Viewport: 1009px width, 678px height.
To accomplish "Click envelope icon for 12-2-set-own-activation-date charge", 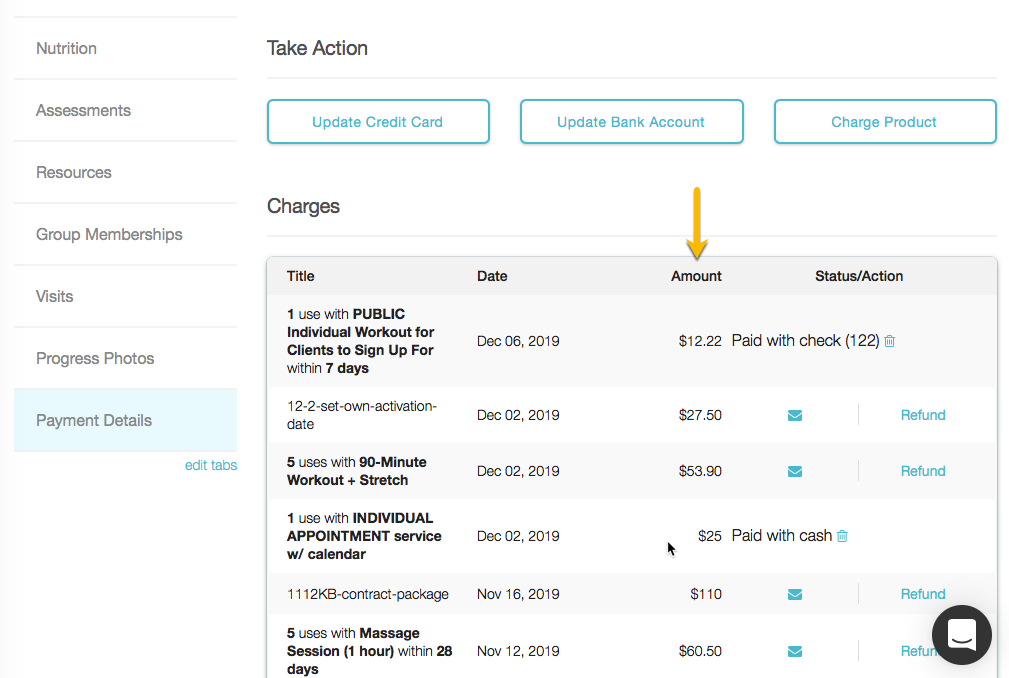I will click(795, 415).
